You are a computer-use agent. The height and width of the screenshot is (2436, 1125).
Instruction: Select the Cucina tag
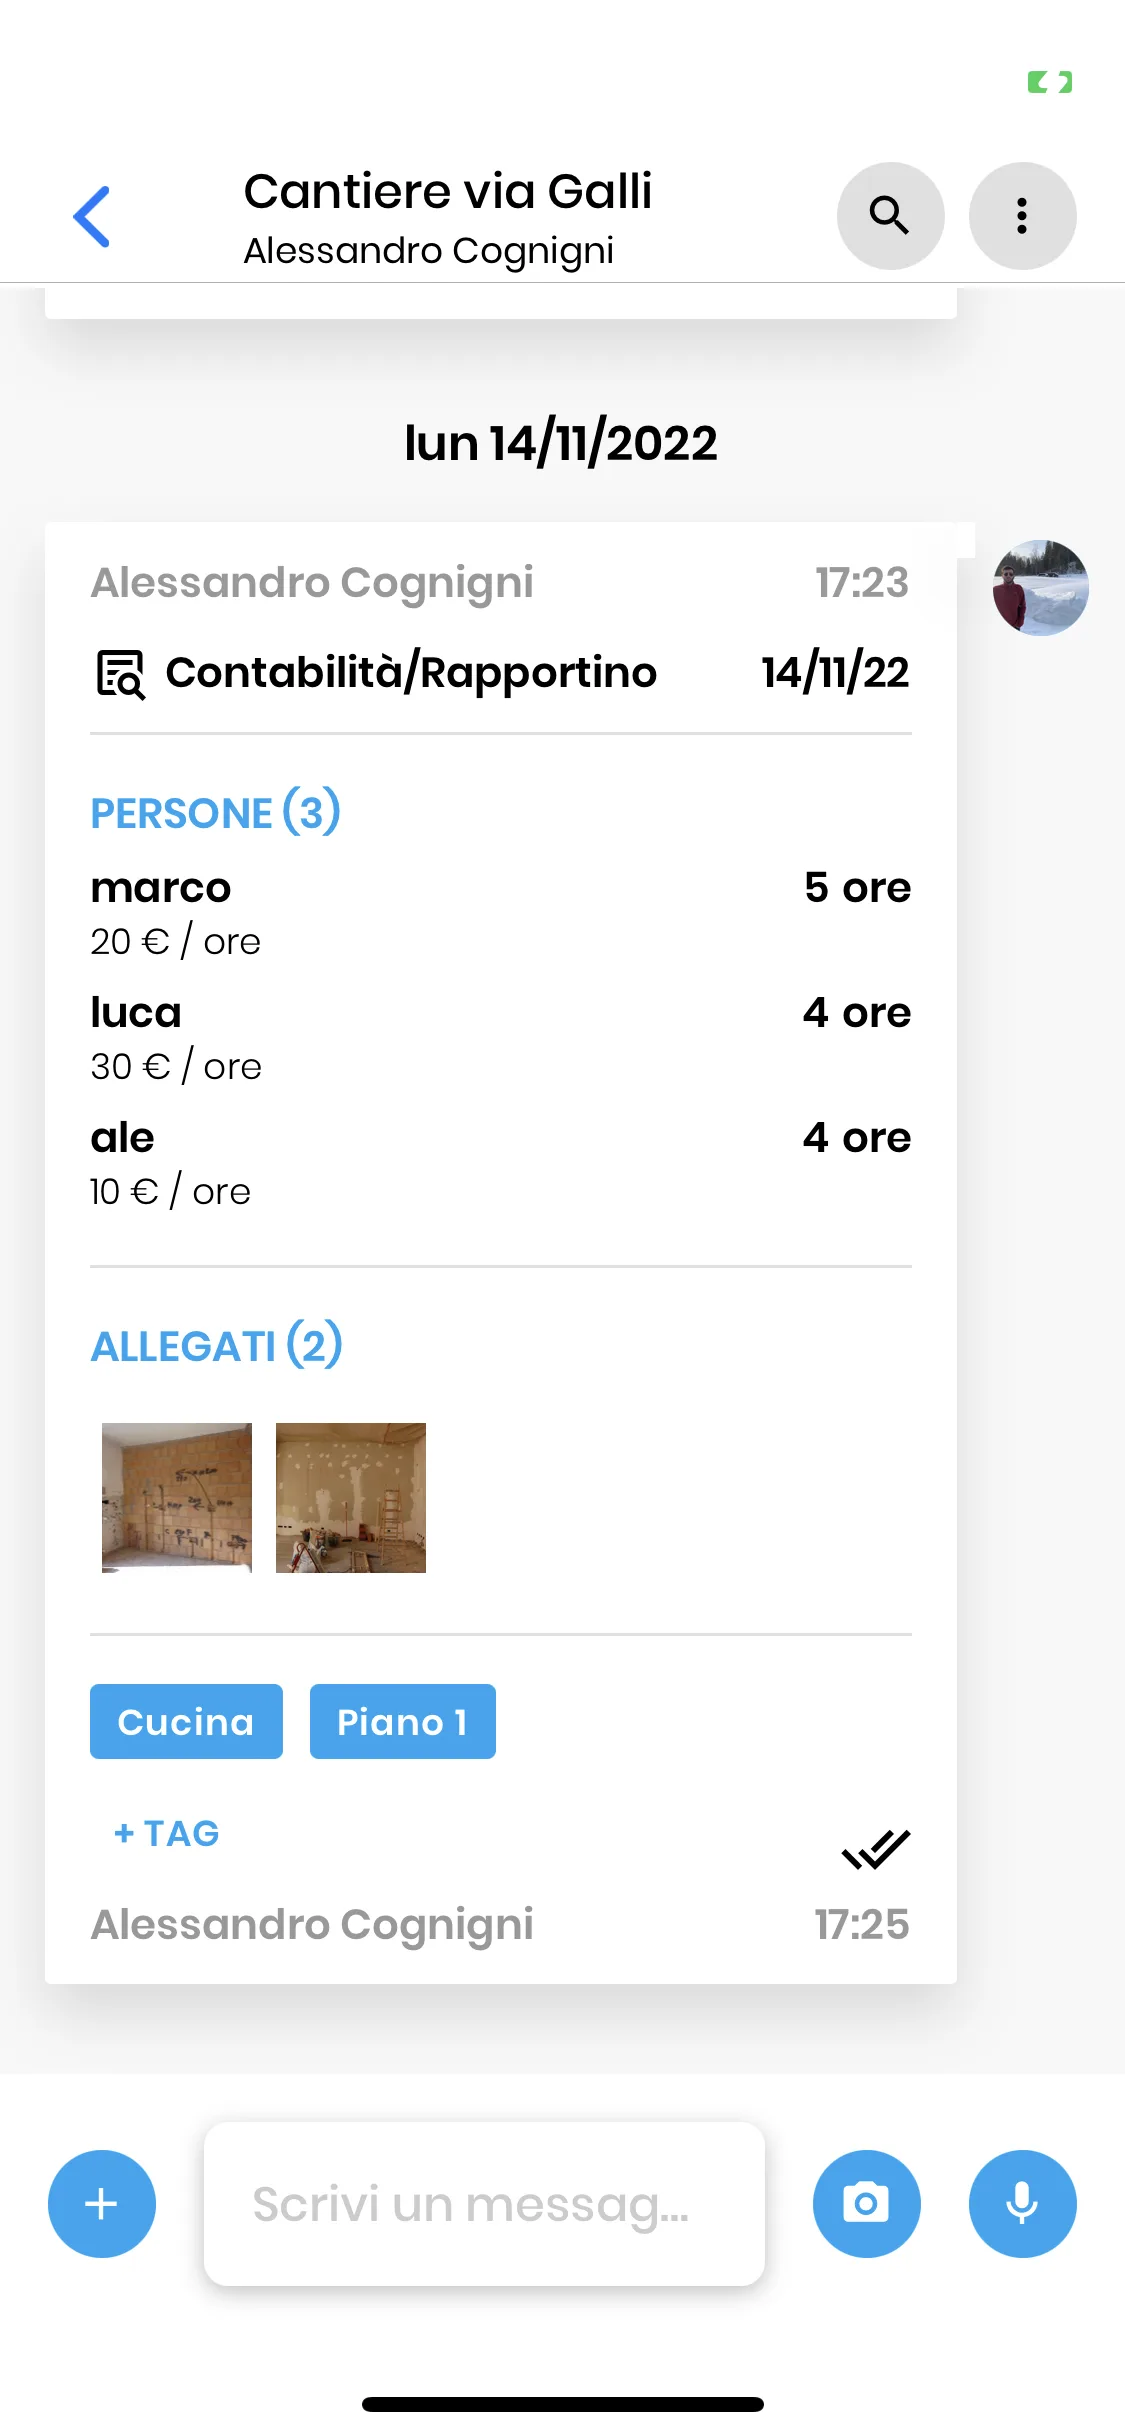click(186, 1722)
